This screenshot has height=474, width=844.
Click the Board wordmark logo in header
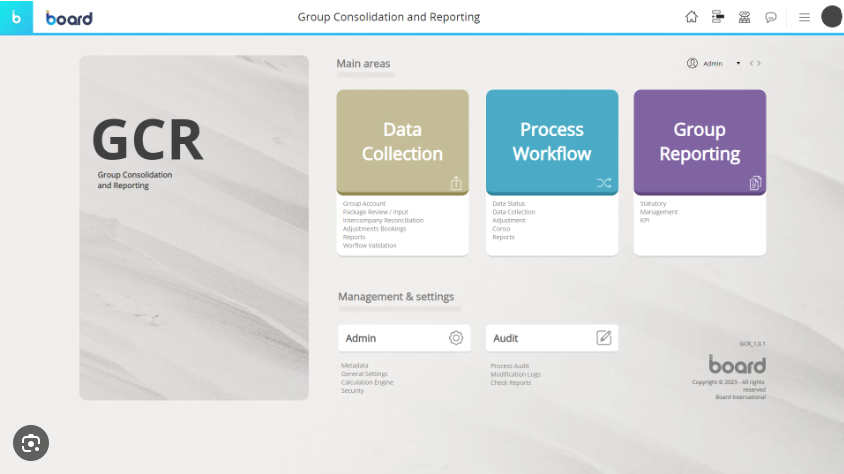(69, 18)
